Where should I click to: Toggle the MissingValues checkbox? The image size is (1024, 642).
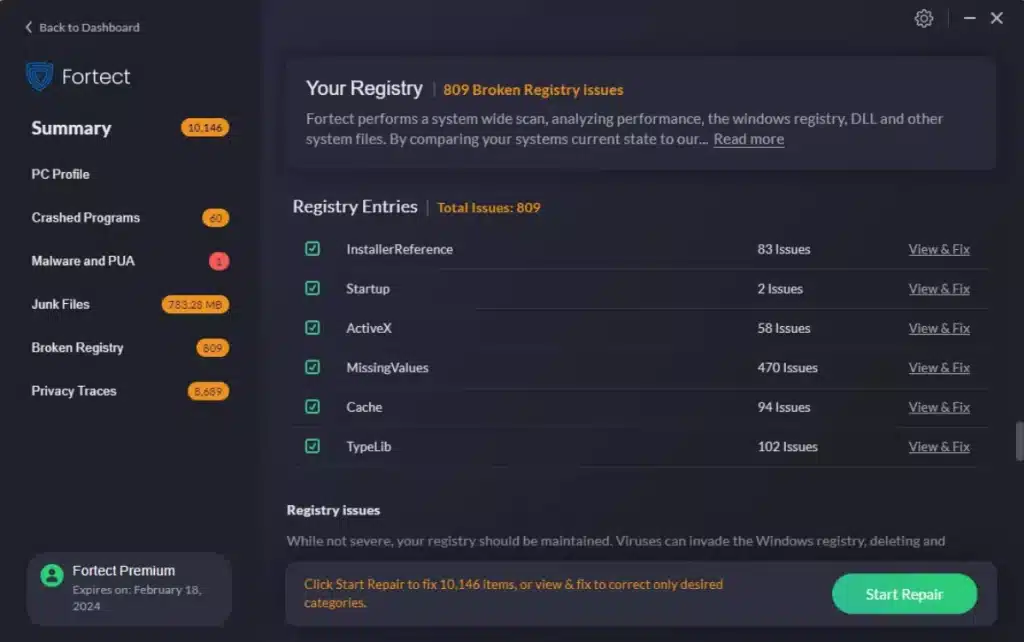[312, 367]
